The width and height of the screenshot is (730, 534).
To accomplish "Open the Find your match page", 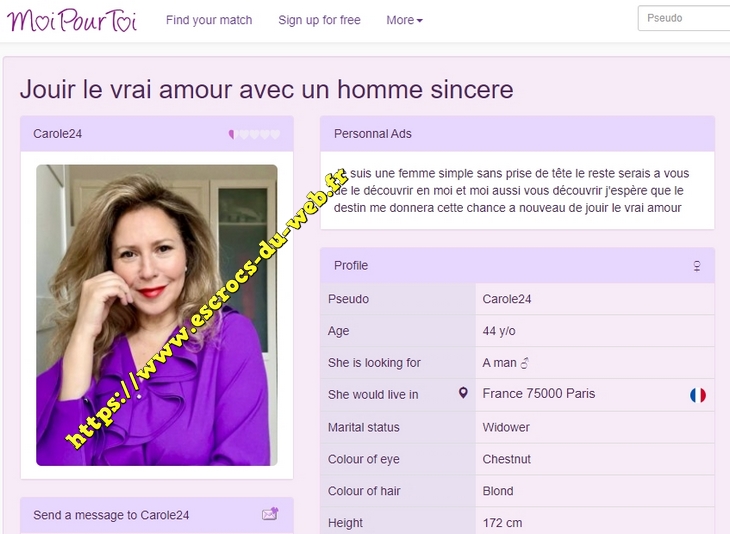I will click(209, 20).
